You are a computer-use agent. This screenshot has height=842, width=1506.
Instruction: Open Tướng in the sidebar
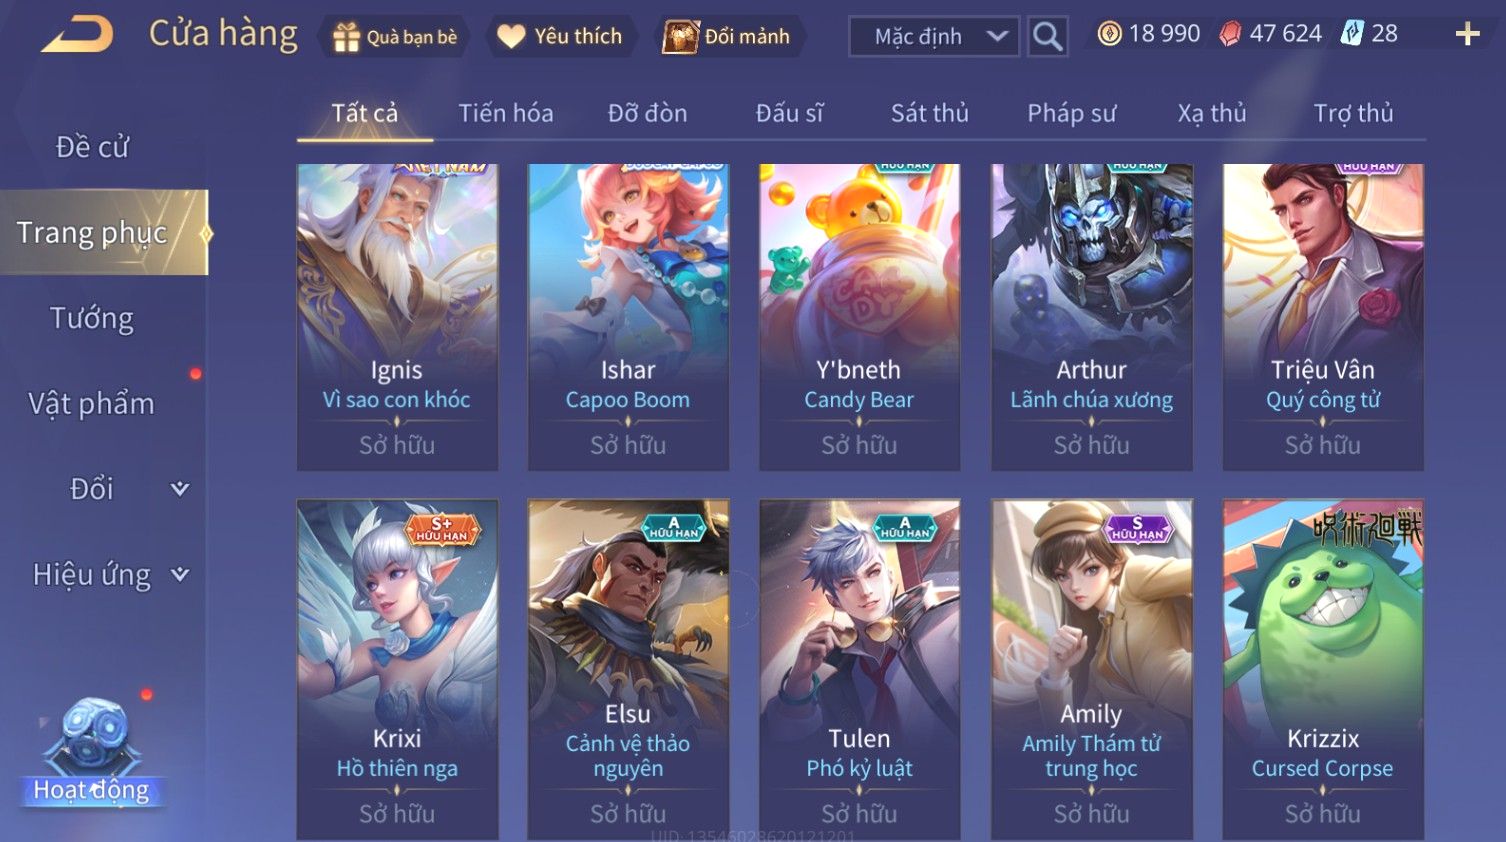pyautogui.click(x=92, y=318)
